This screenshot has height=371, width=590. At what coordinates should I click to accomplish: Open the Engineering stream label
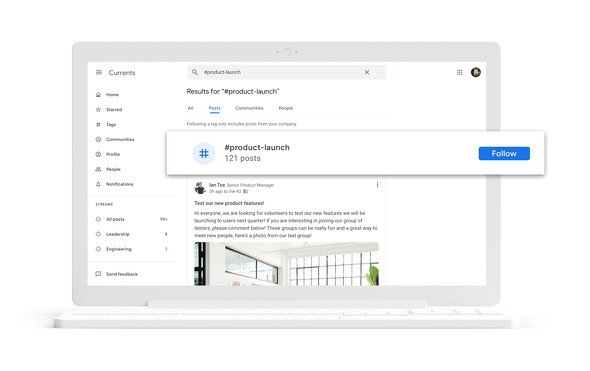119,249
